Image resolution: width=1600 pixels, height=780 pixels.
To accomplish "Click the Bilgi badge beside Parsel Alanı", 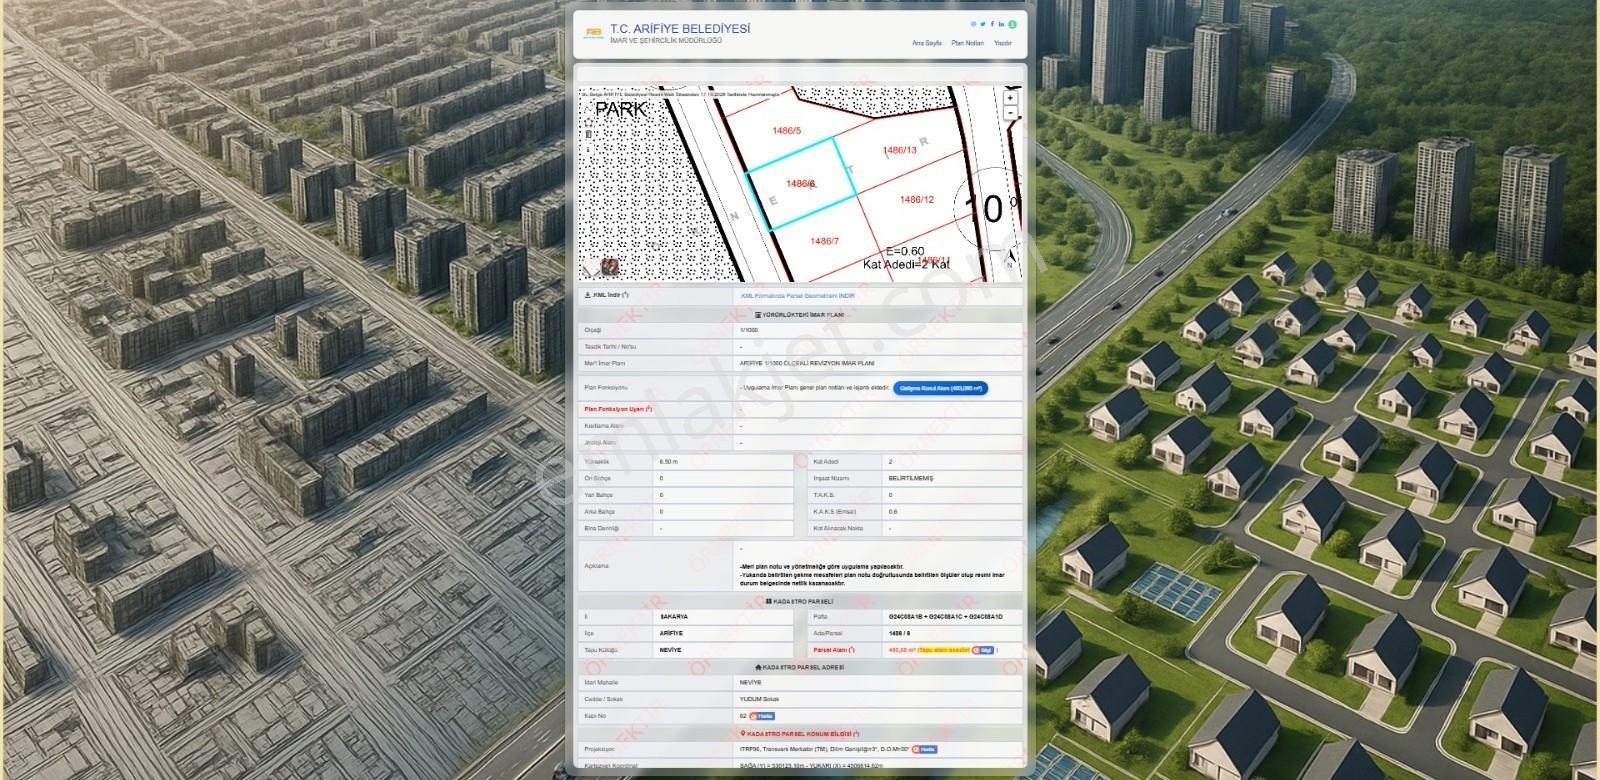I will 982,650.
